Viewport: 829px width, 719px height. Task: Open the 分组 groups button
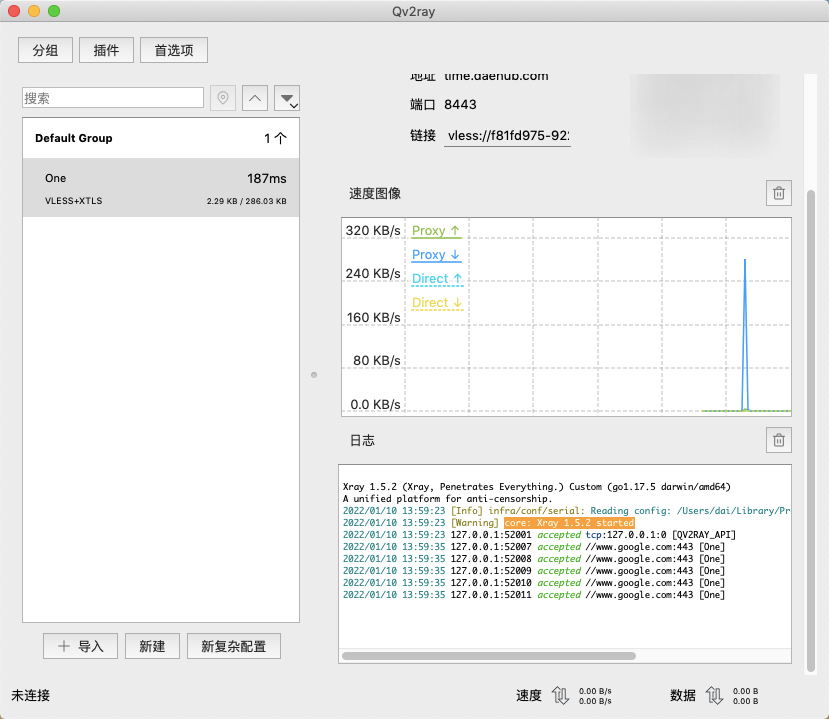pos(45,50)
